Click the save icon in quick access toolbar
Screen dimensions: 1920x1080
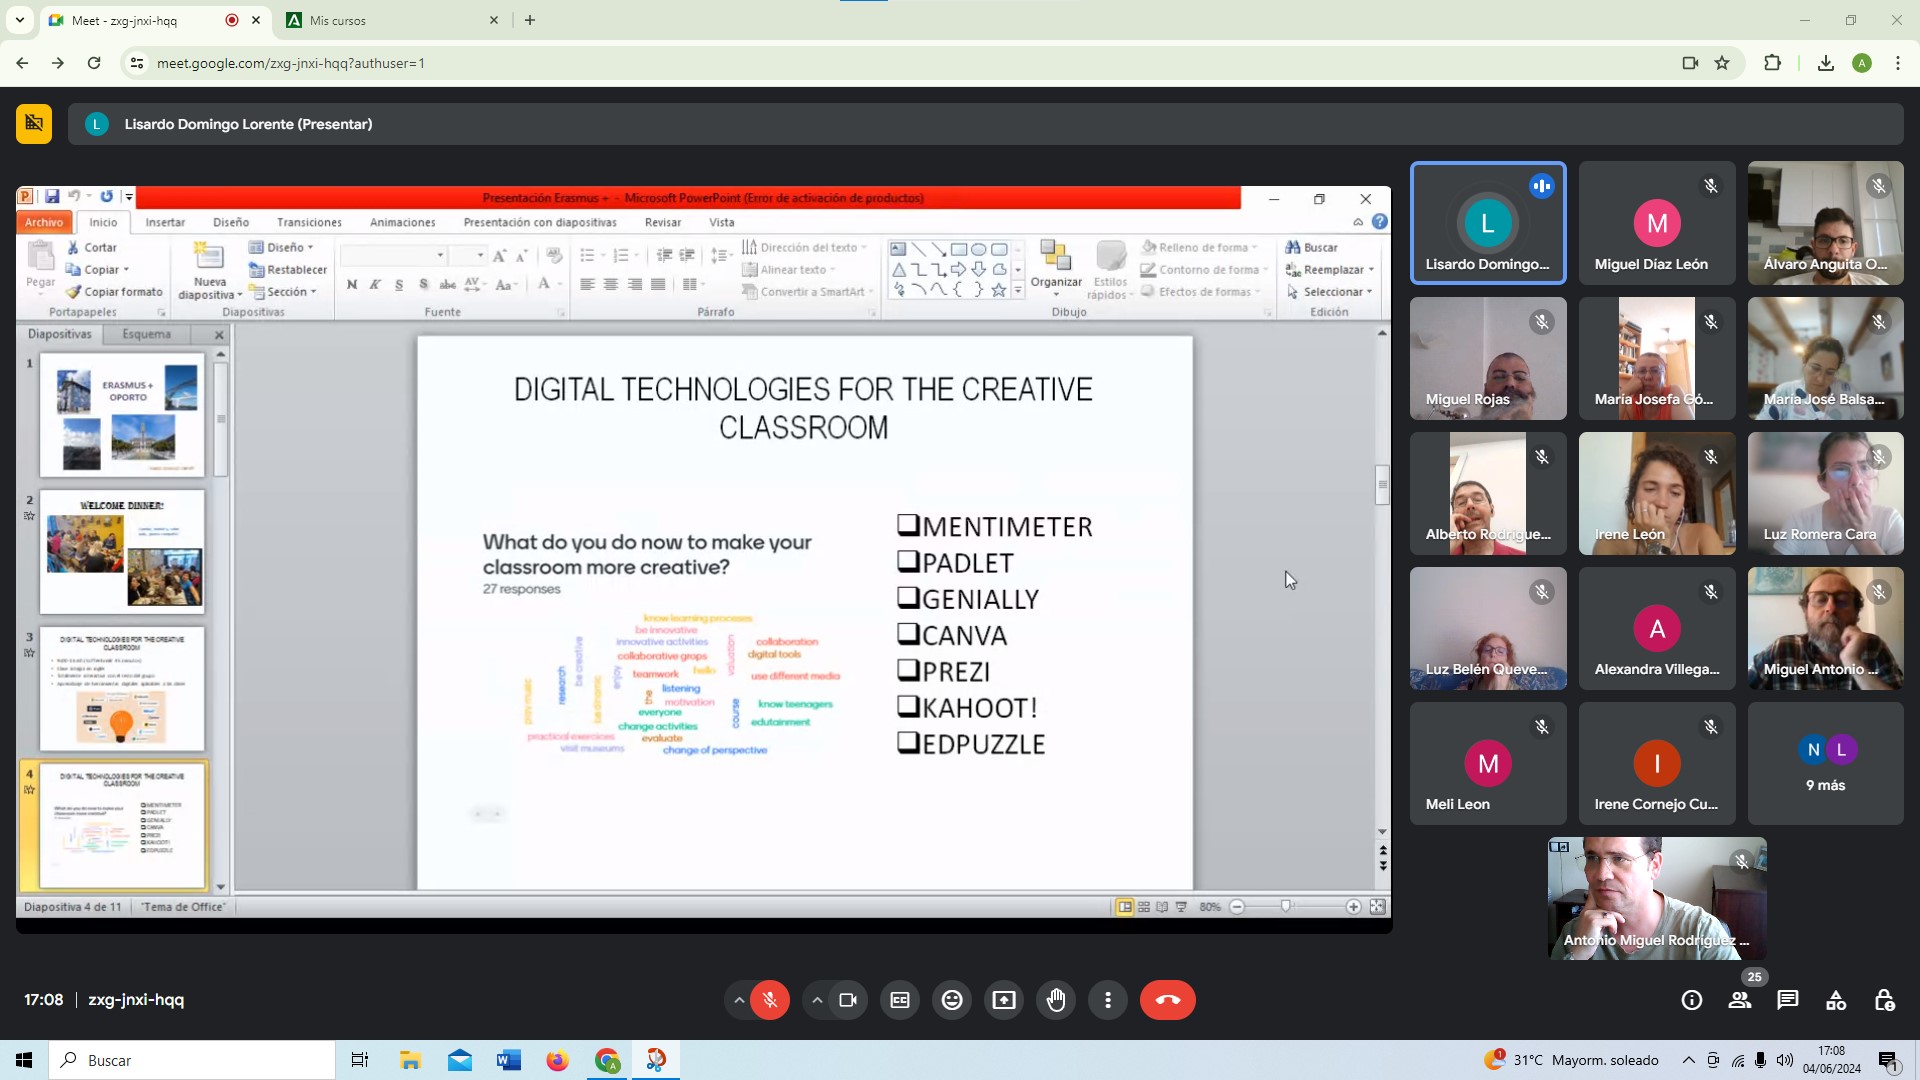(x=52, y=197)
